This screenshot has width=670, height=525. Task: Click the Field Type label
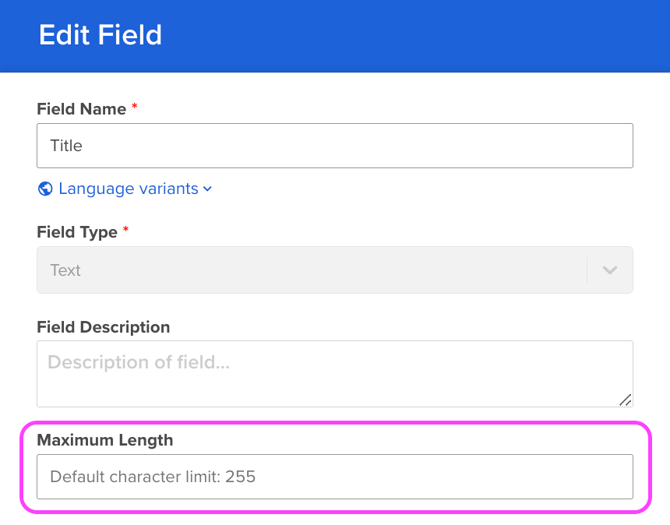(77, 232)
